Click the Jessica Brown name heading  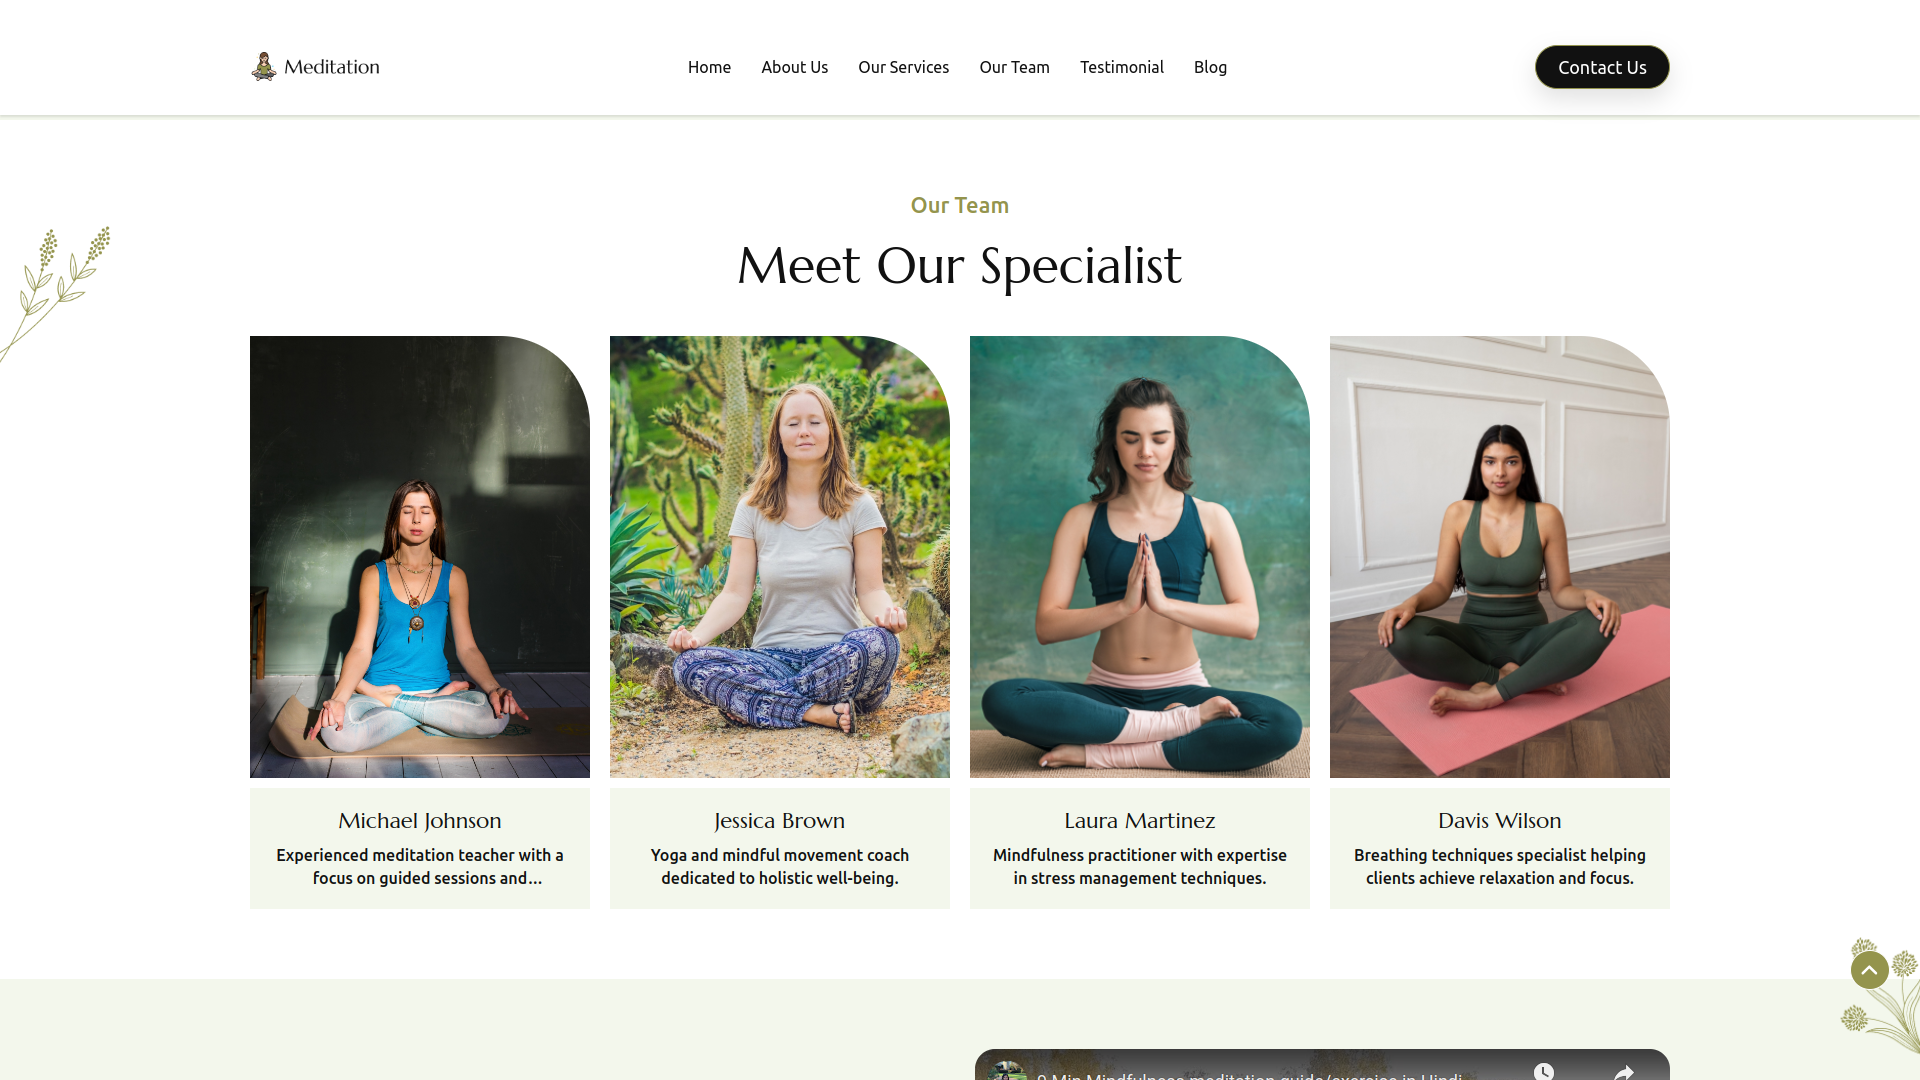(x=780, y=821)
